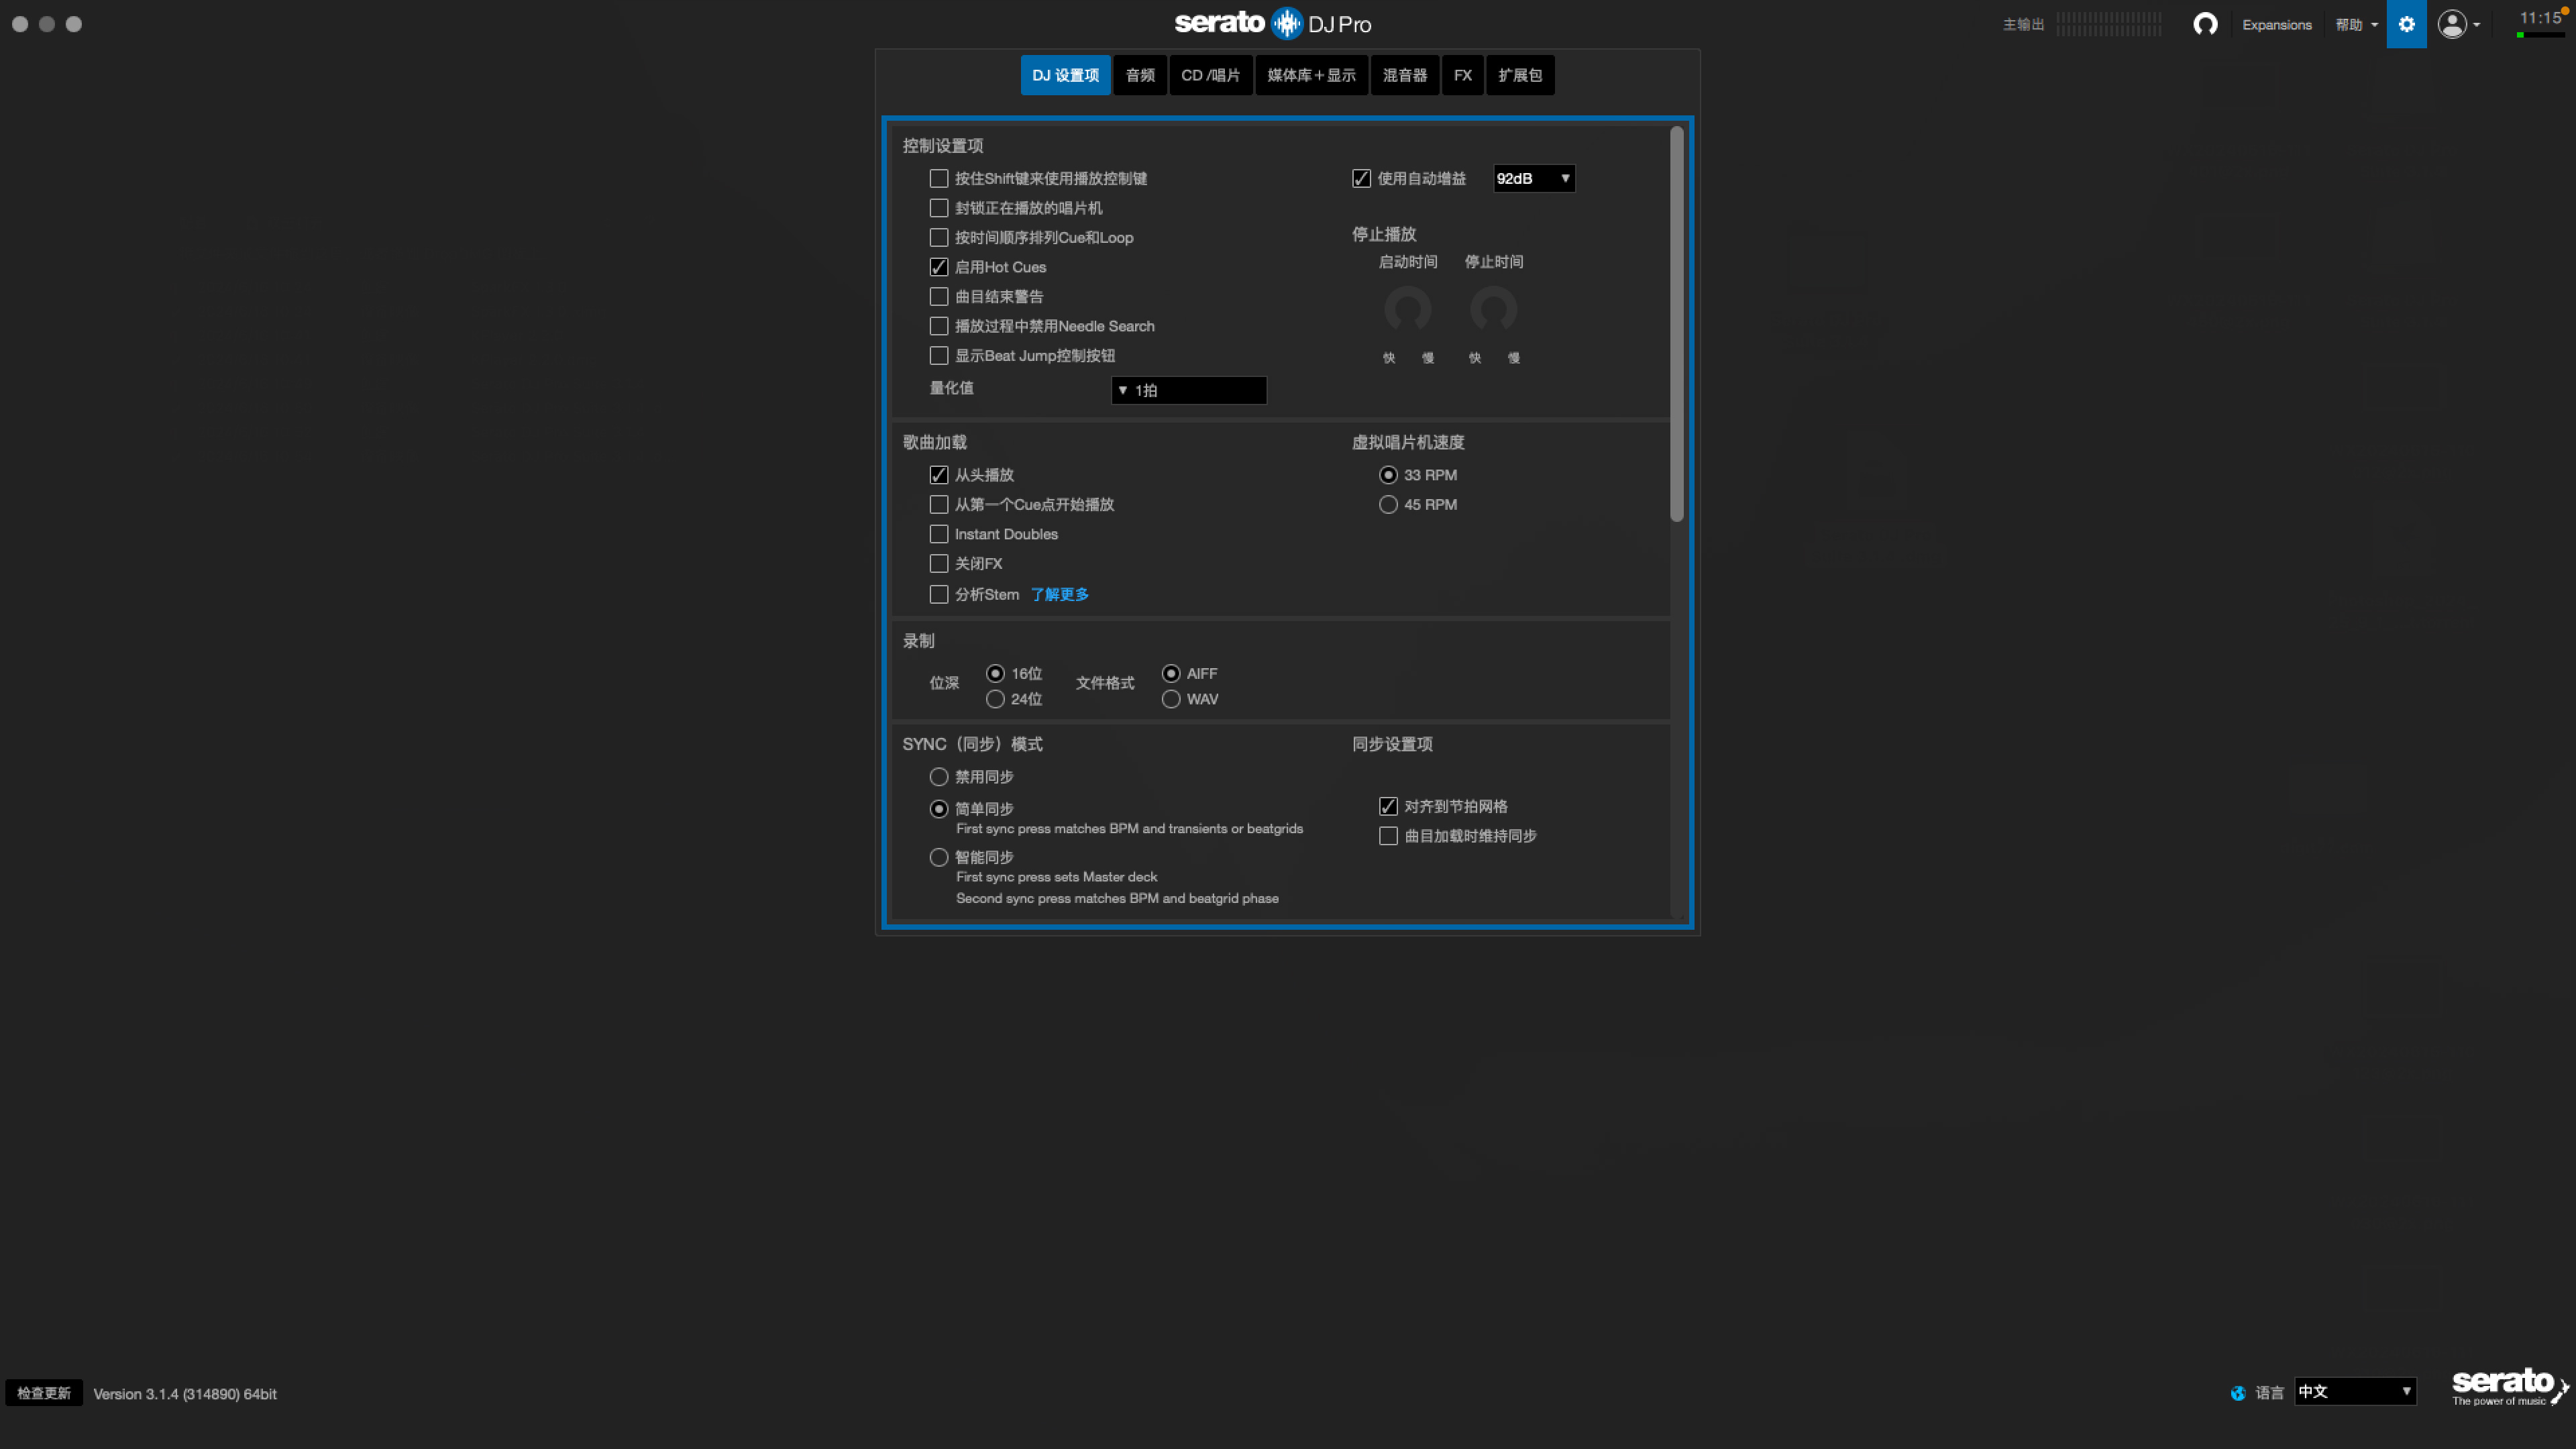This screenshot has width=2576, height=1449.
Task: Open the 92dB auto gain dropdown
Action: (x=1533, y=178)
